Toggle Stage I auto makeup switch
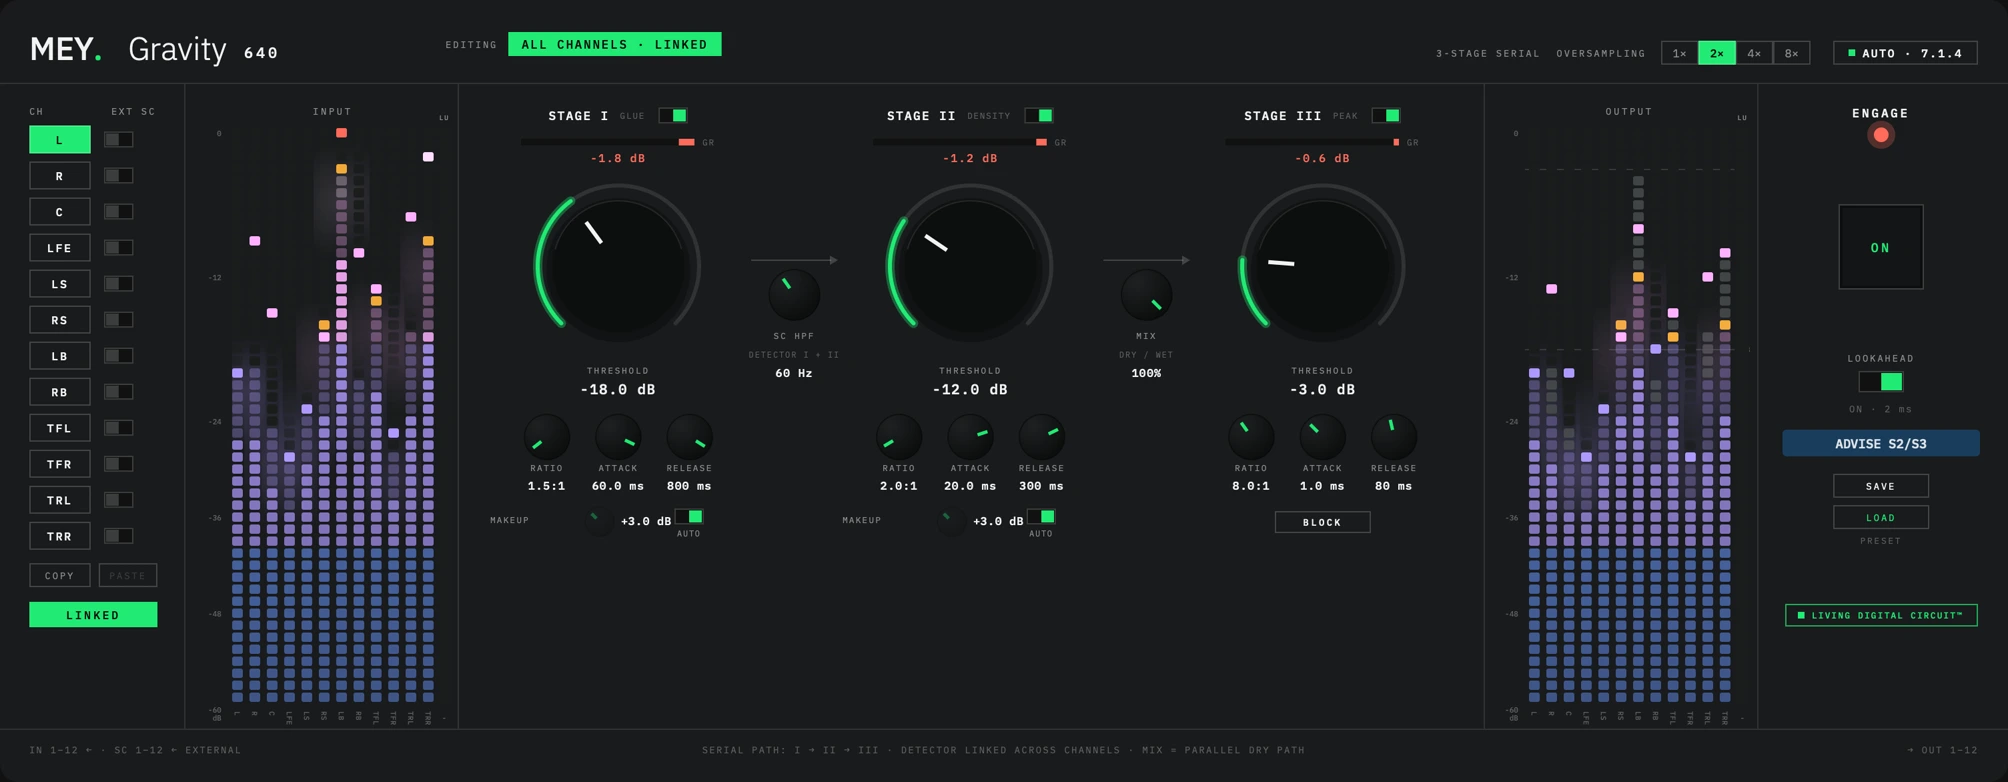Image resolution: width=2008 pixels, height=782 pixels. coord(689,517)
